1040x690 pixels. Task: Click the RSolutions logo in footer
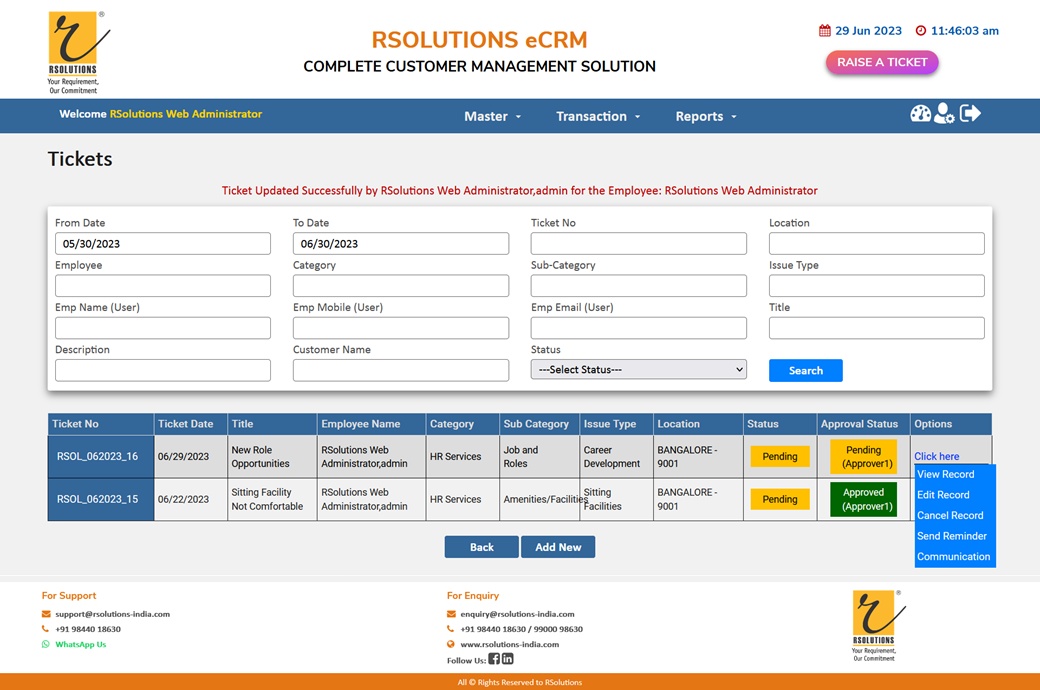pos(874,625)
